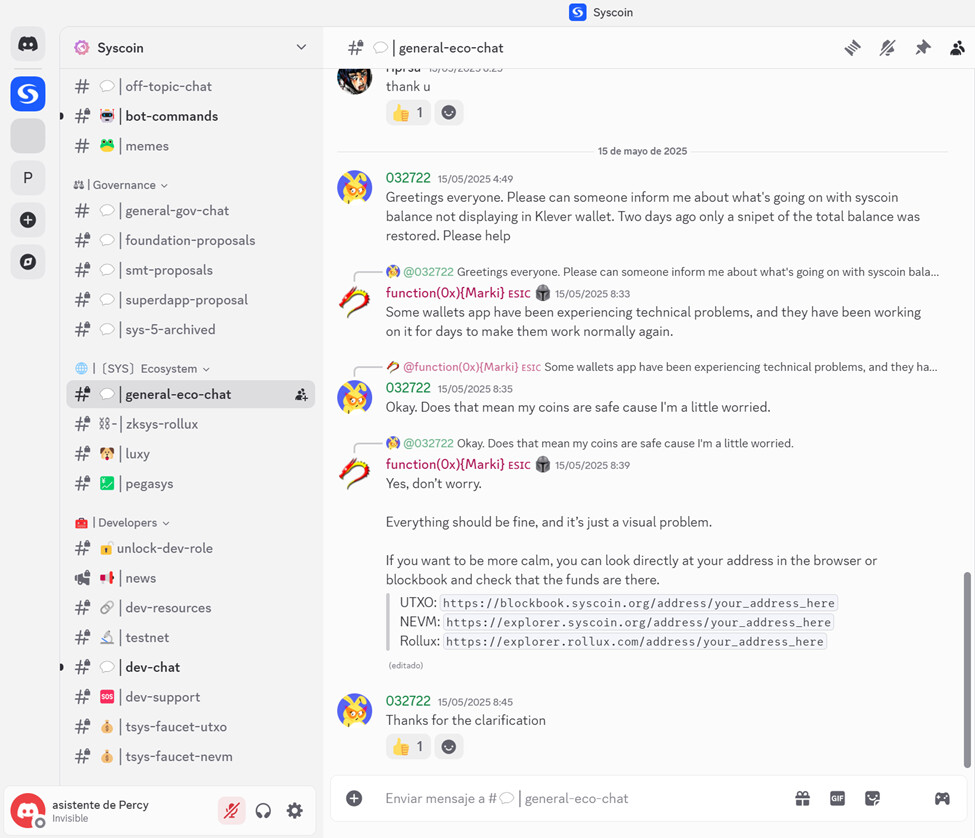Open pinned messages pin icon
The width and height of the screenshot is (975, 838).
[923, 48]
